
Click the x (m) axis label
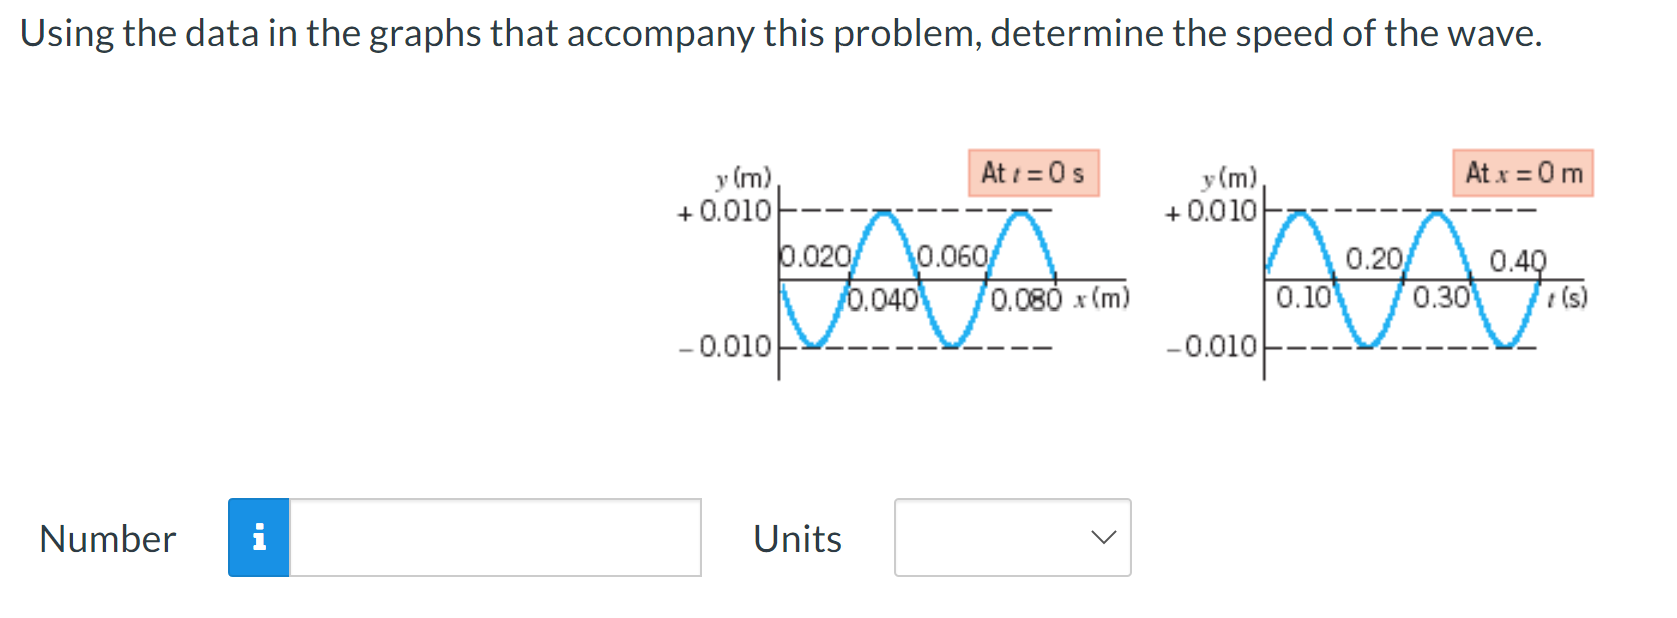pos(1105,295)
